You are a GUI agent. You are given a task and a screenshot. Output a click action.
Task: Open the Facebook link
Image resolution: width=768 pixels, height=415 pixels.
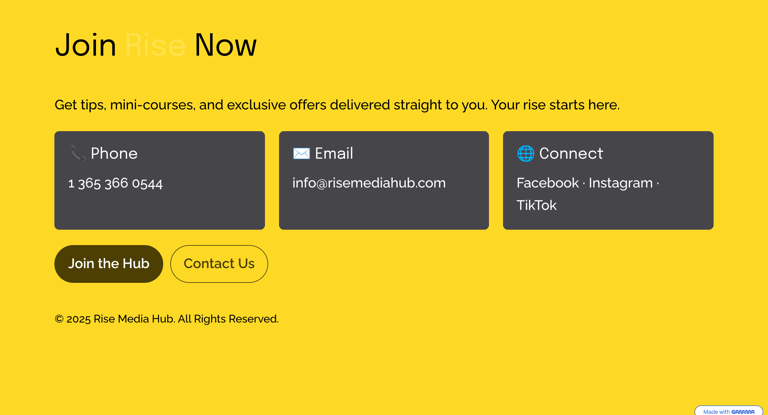(x=548, y=183)
